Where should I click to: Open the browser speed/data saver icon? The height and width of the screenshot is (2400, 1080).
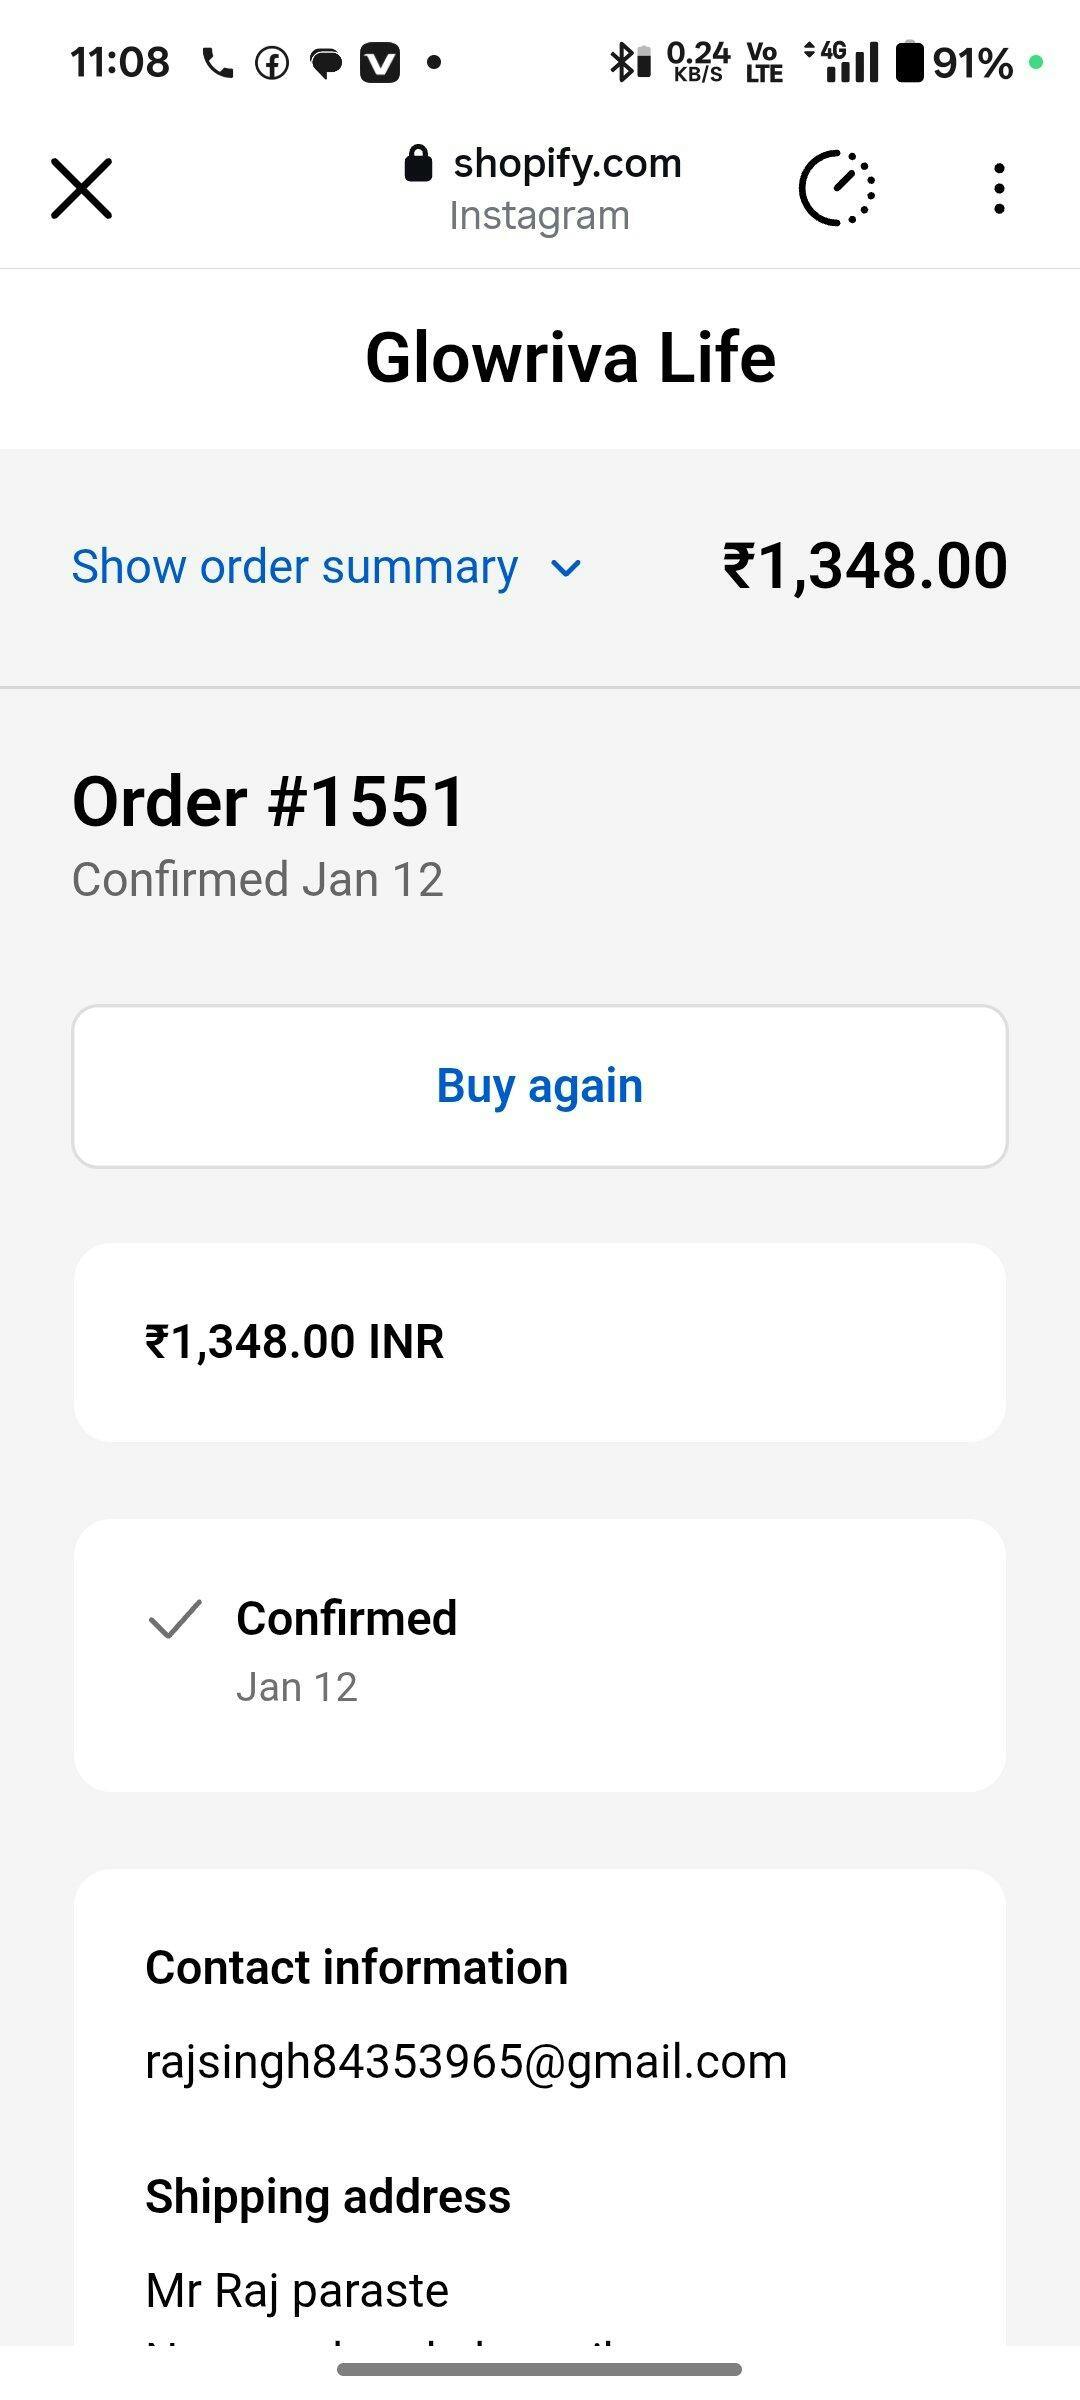click(837, 188)
